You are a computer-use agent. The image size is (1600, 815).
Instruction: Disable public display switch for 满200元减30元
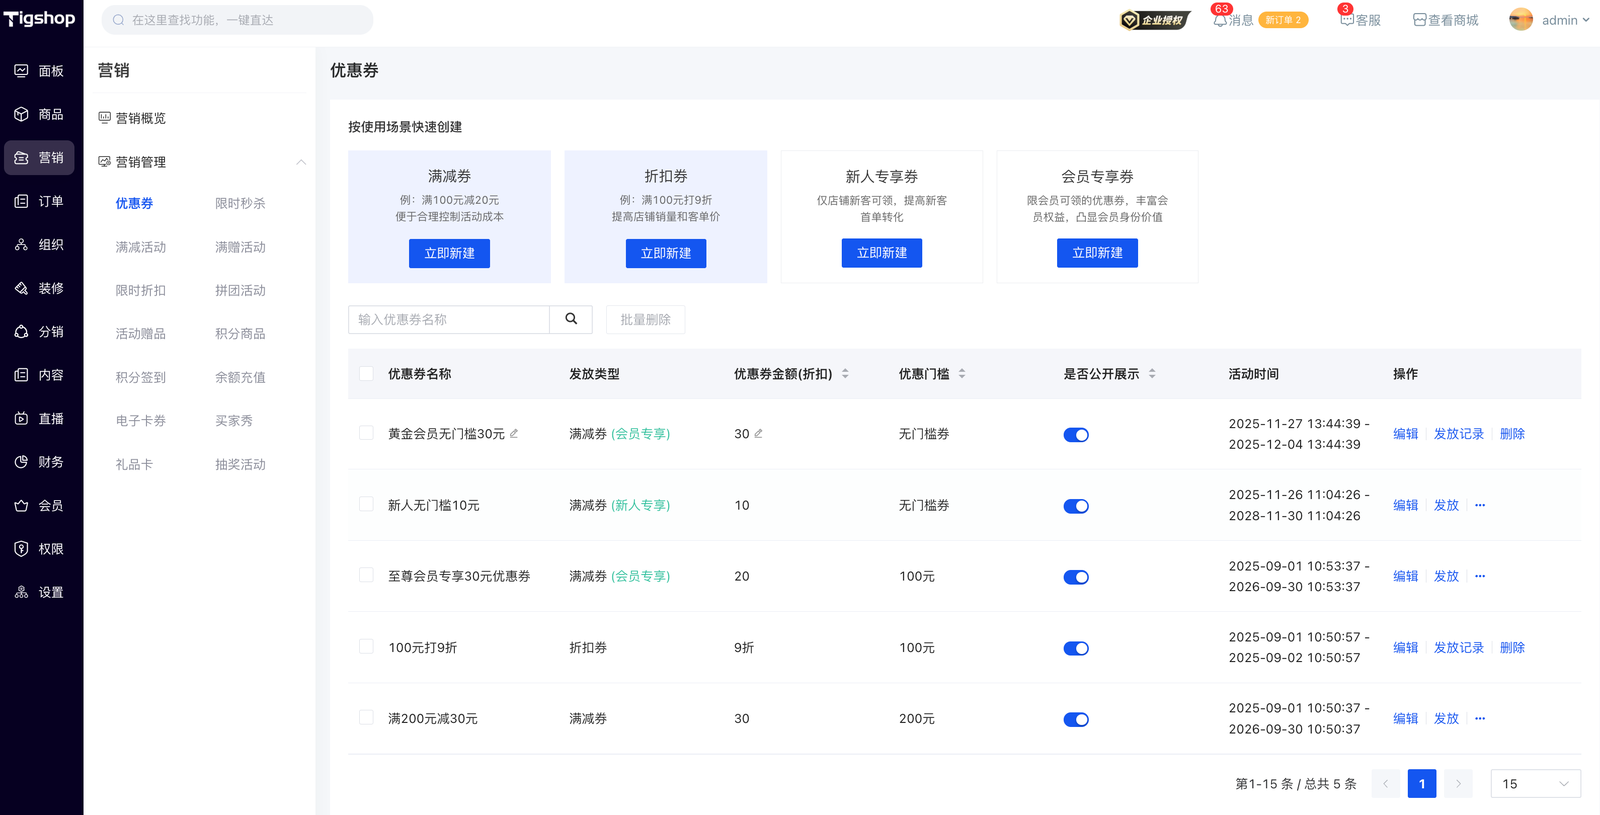click(x=1076, y=720)
